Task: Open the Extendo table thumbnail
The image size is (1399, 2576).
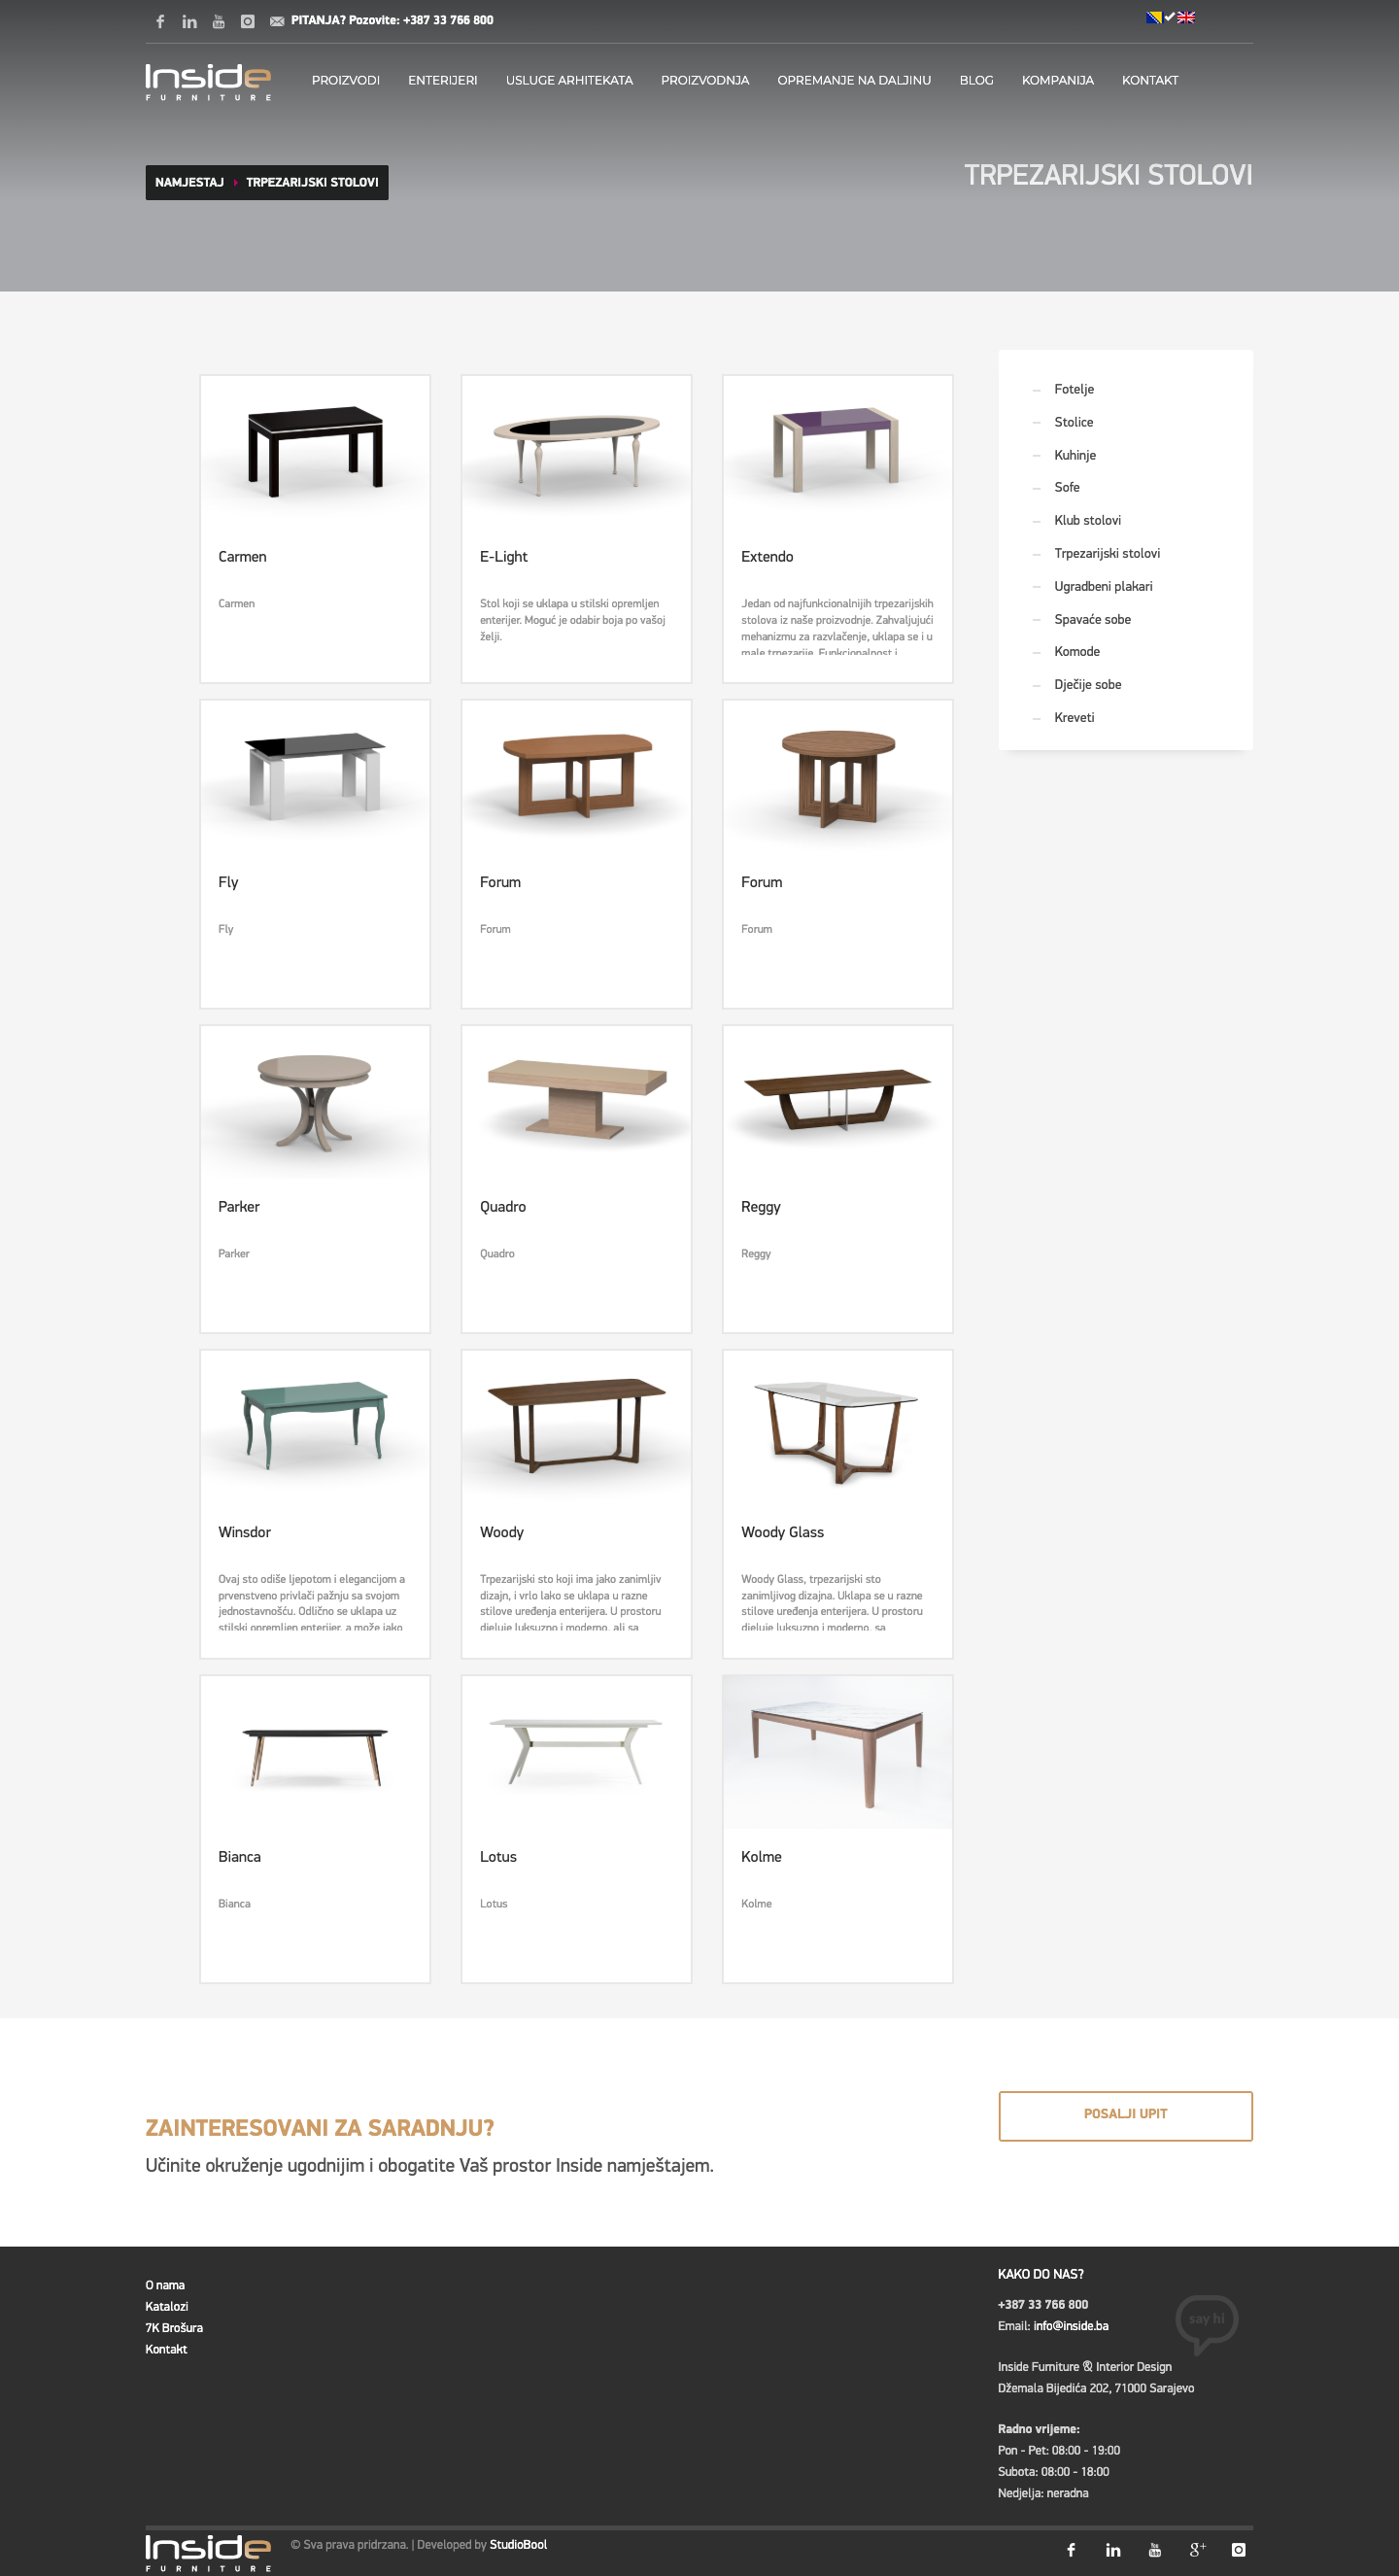Action: 837,447
